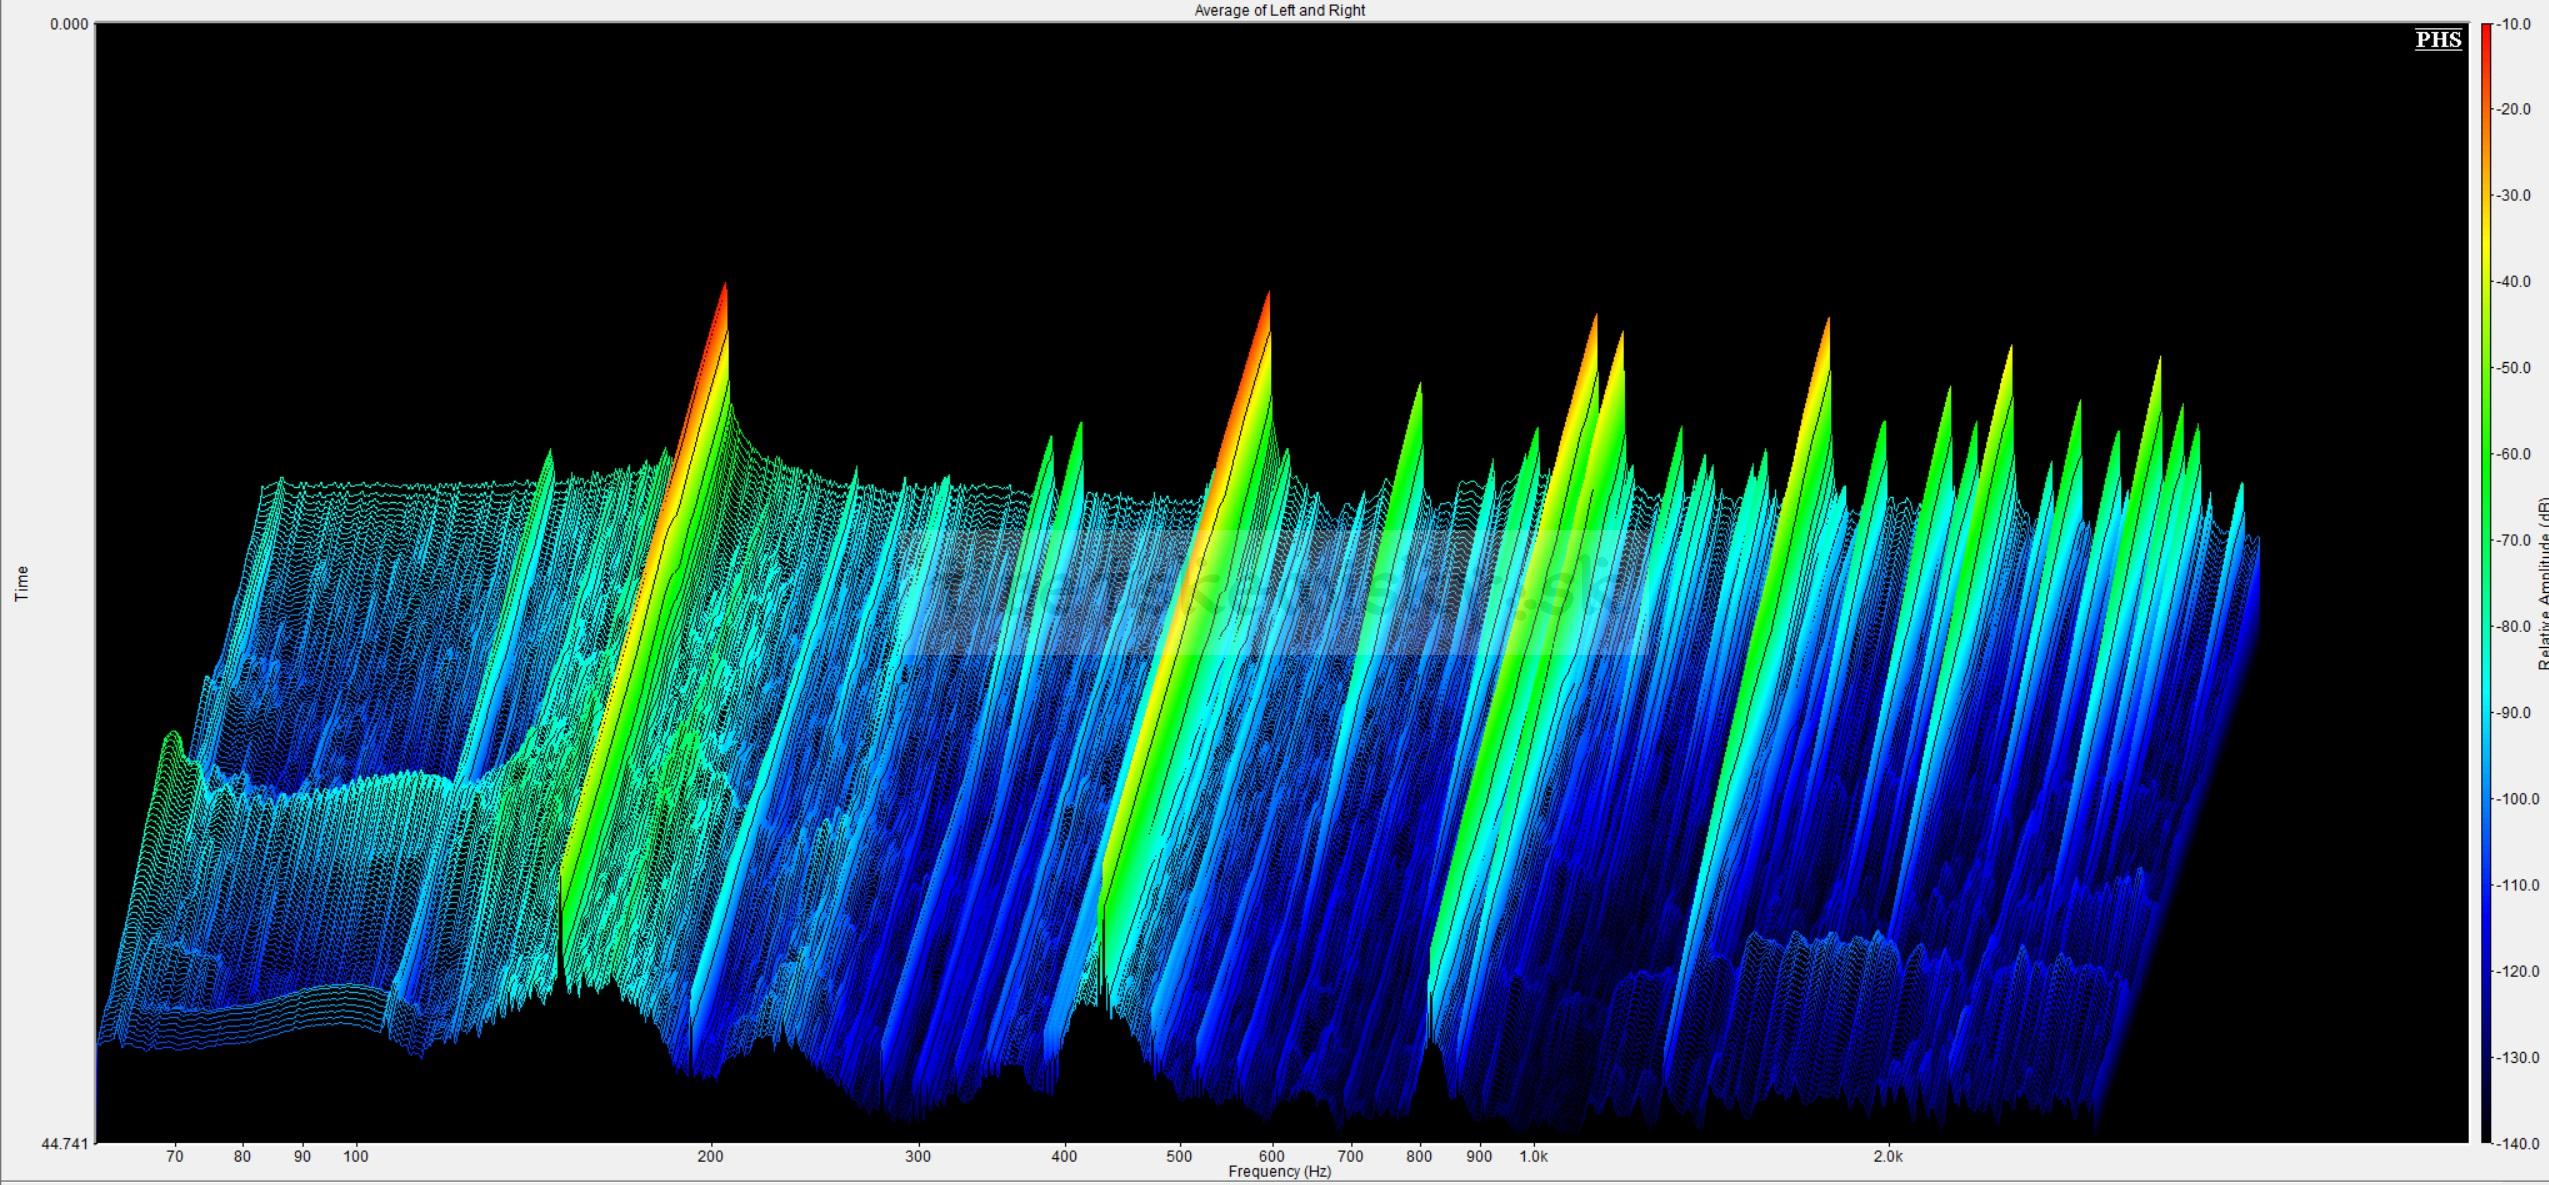
Task: Click the 1.0k frequency tick label
Action: coord(1533,1156)
